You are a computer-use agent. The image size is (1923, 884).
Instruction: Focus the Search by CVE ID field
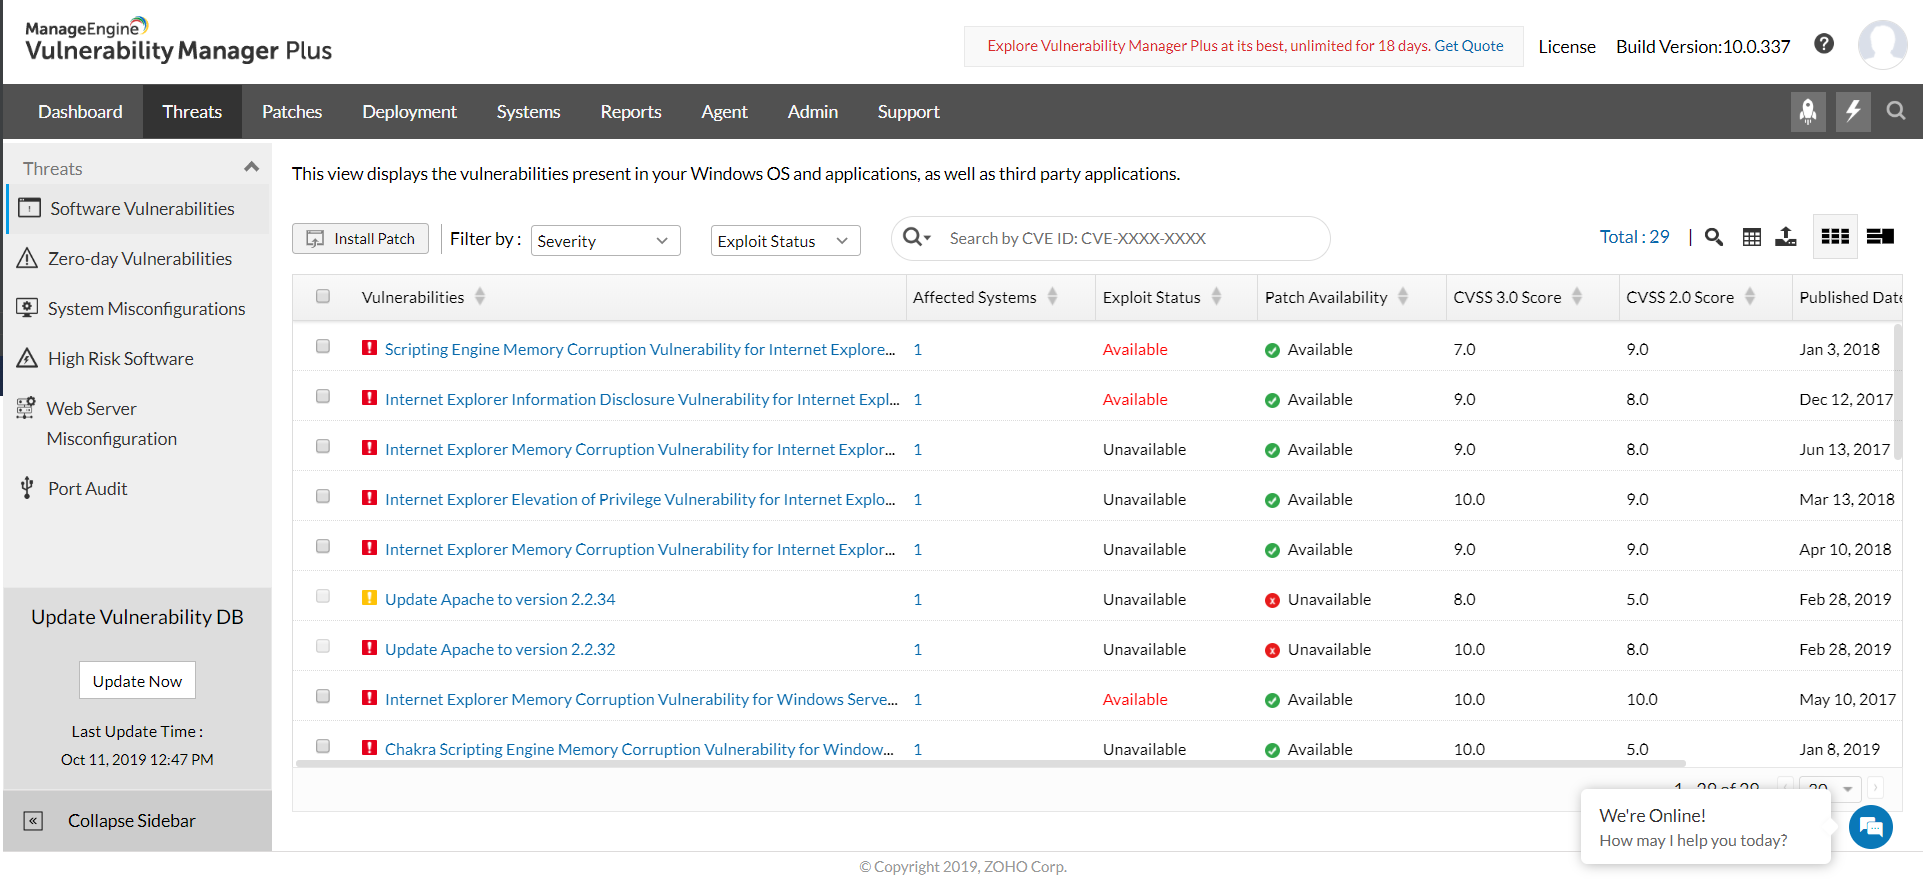point(1130,239)
